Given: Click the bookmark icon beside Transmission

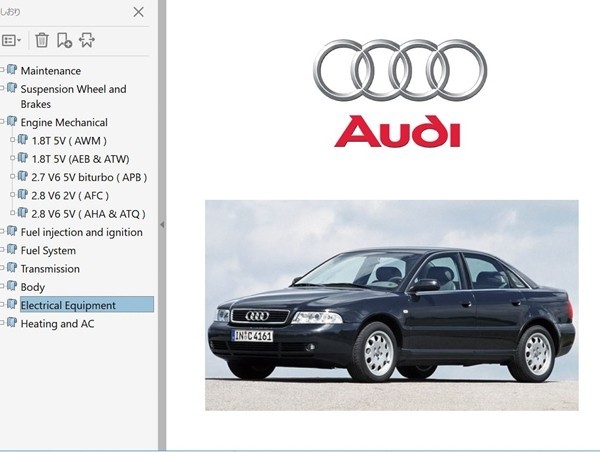Looking at the screenshot, I should point(12,268).
